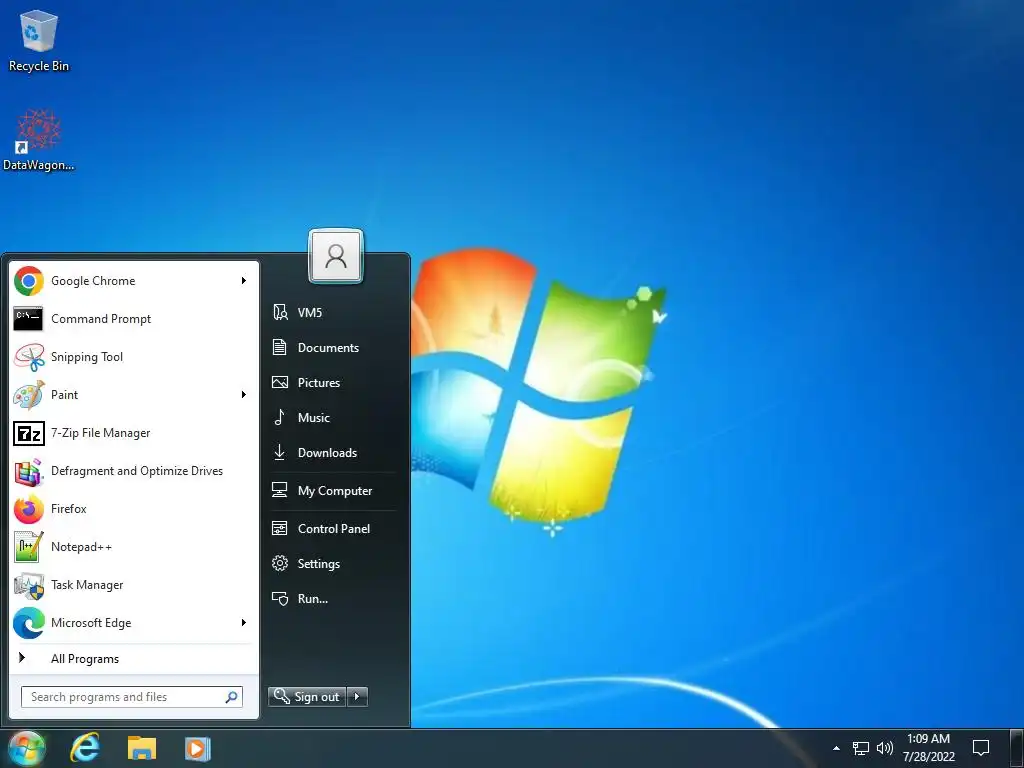Open Music from the Start menu

(x=334, y=417)
